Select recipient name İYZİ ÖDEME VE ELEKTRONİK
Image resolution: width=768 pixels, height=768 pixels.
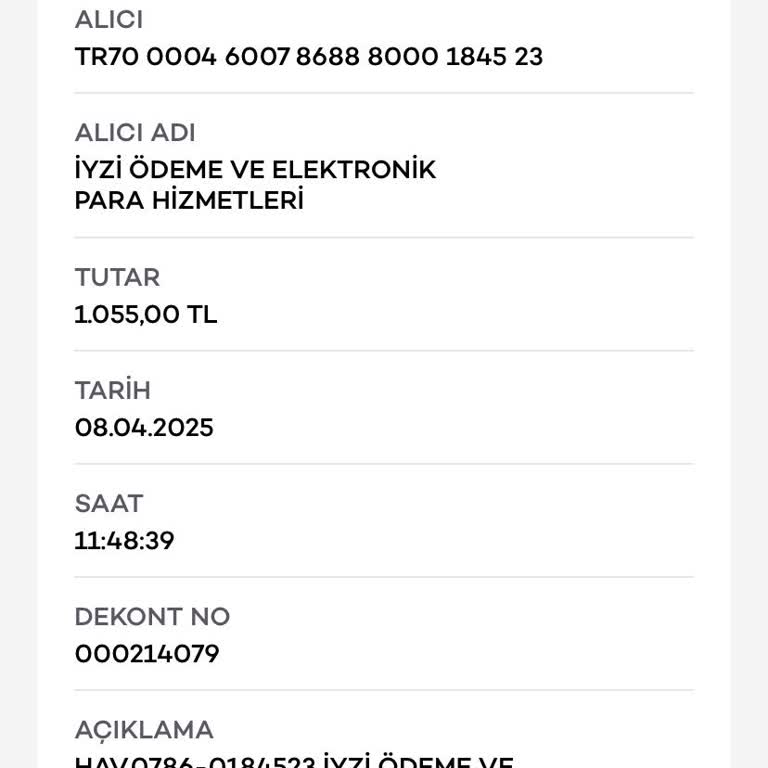pyautogui.click(x=255, y=169)
